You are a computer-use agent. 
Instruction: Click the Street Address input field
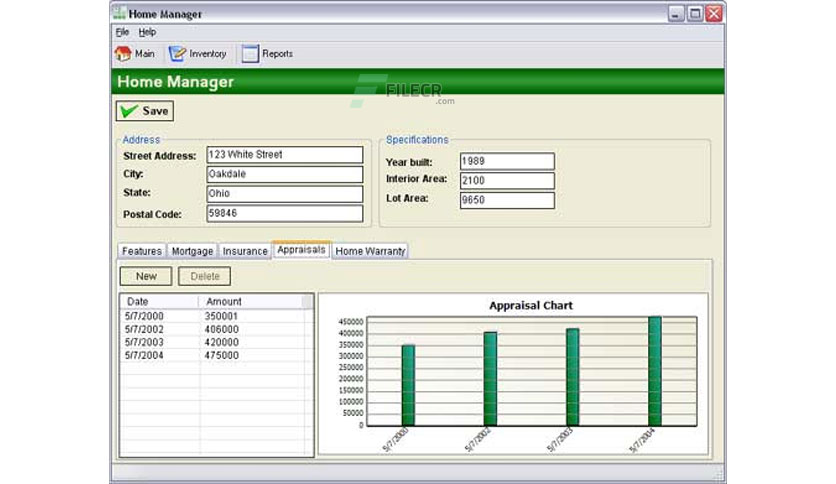[285, 155]
